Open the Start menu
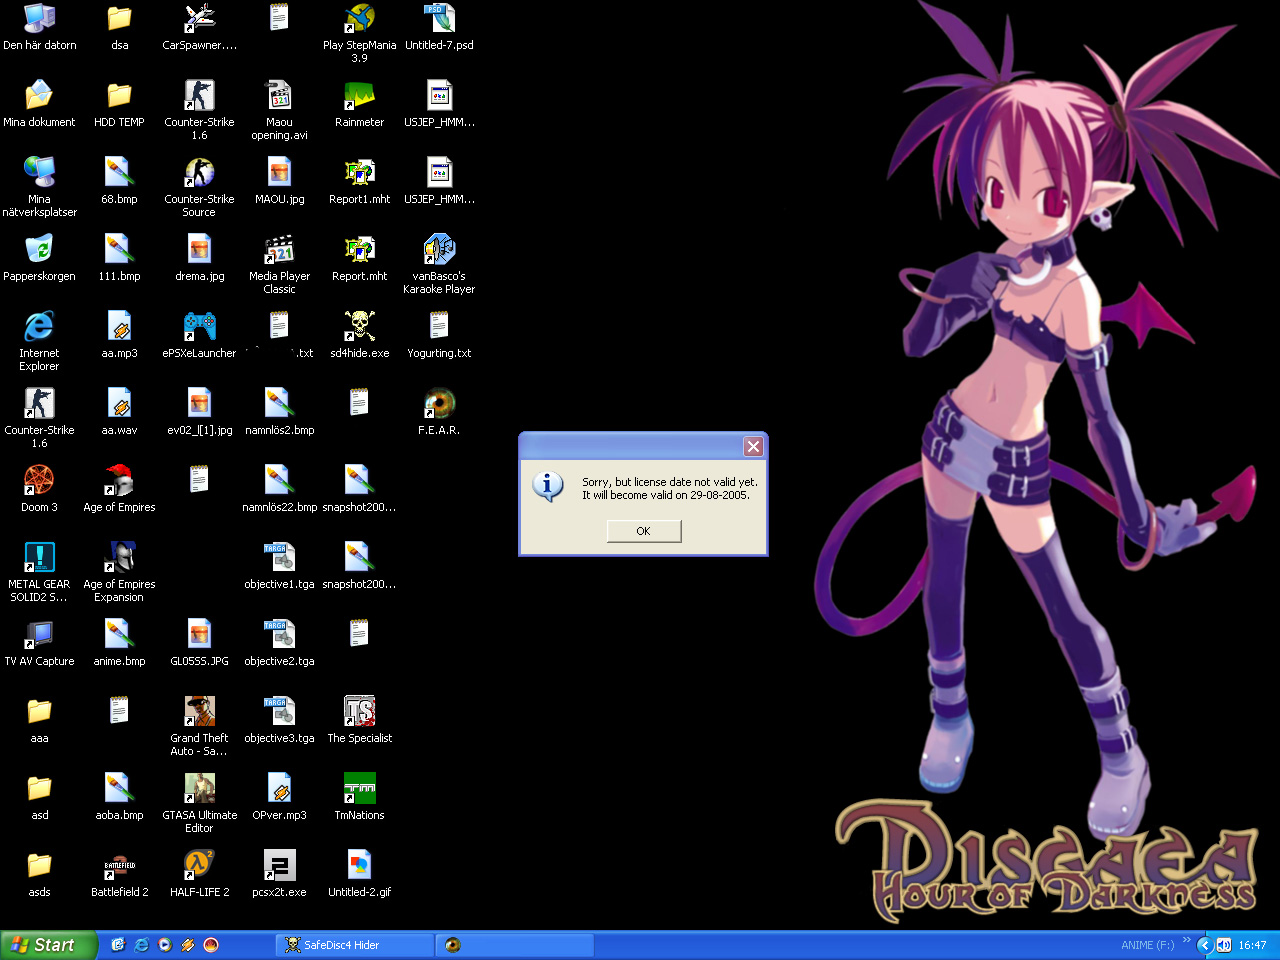 coord(48,945)
